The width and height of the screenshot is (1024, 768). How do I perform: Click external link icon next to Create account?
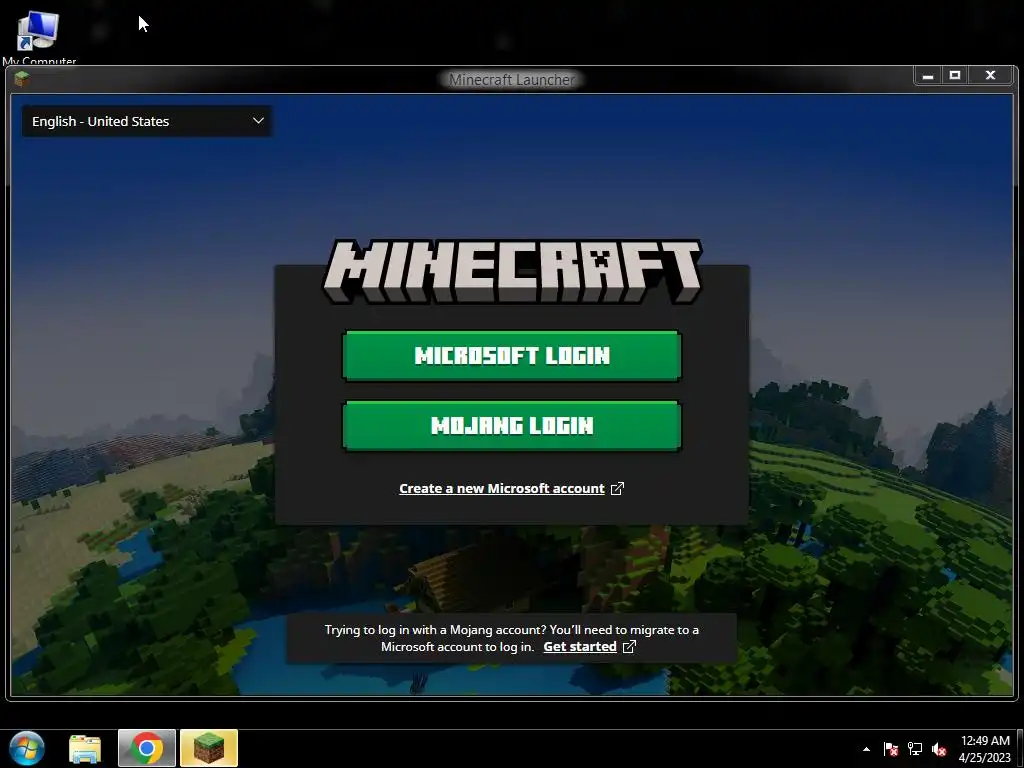[x=617, y=488]
